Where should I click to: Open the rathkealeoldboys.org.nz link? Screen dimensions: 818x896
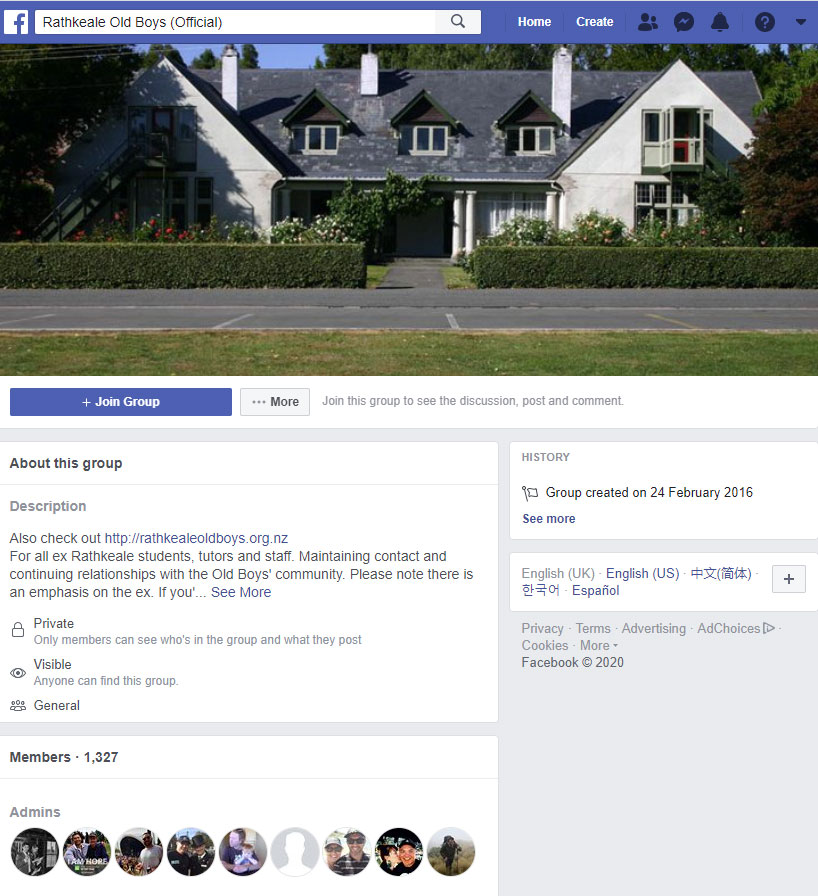(x=196, y=538)
